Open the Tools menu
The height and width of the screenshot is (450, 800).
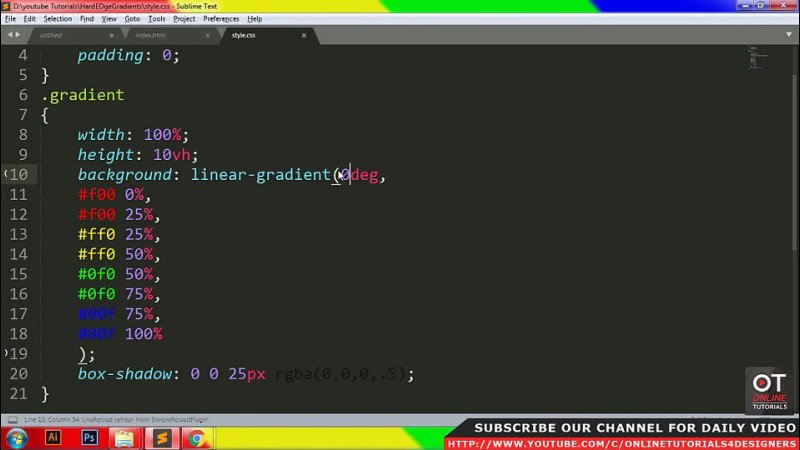(157, 19)
